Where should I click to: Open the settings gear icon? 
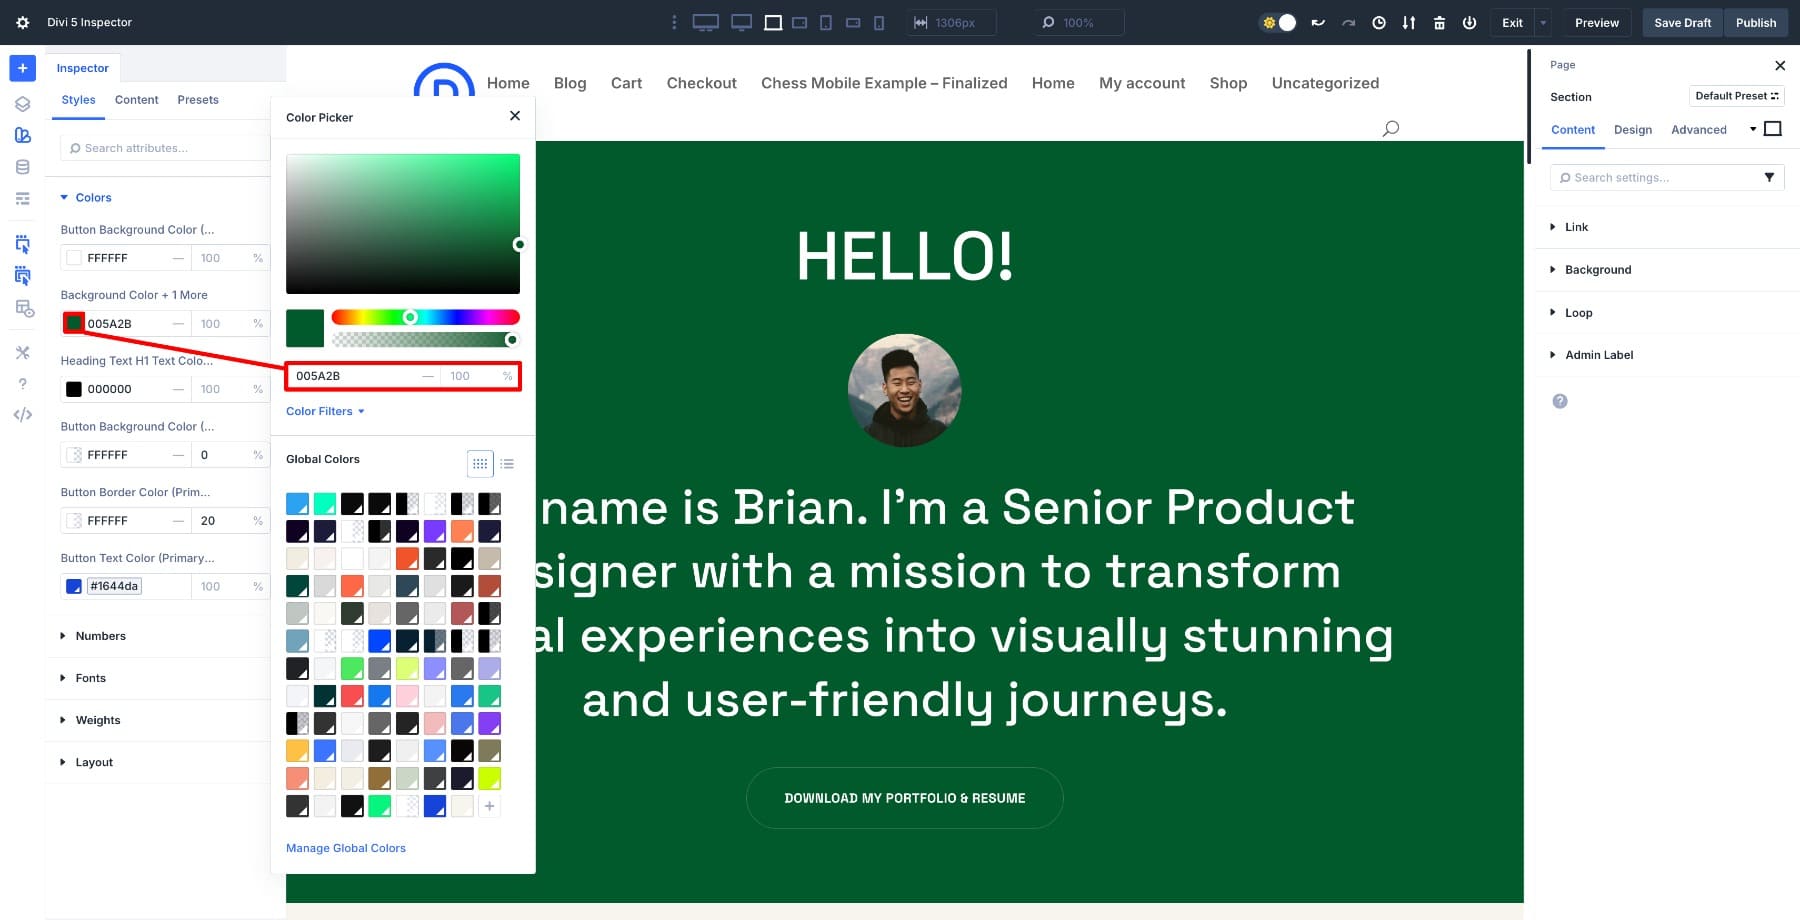point(22,22)
